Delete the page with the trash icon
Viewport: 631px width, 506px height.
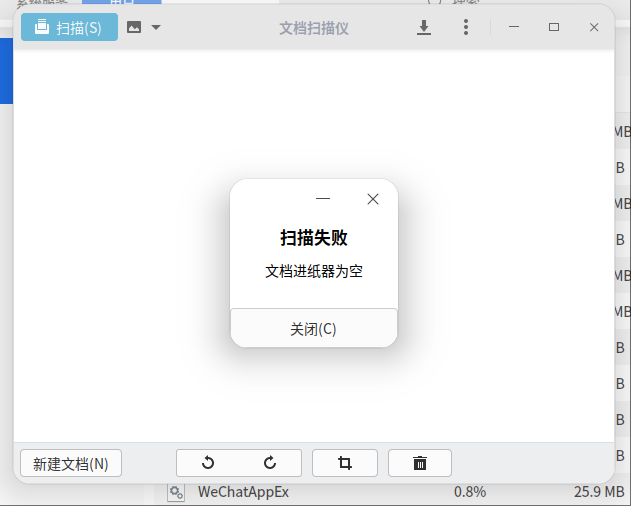420,463
